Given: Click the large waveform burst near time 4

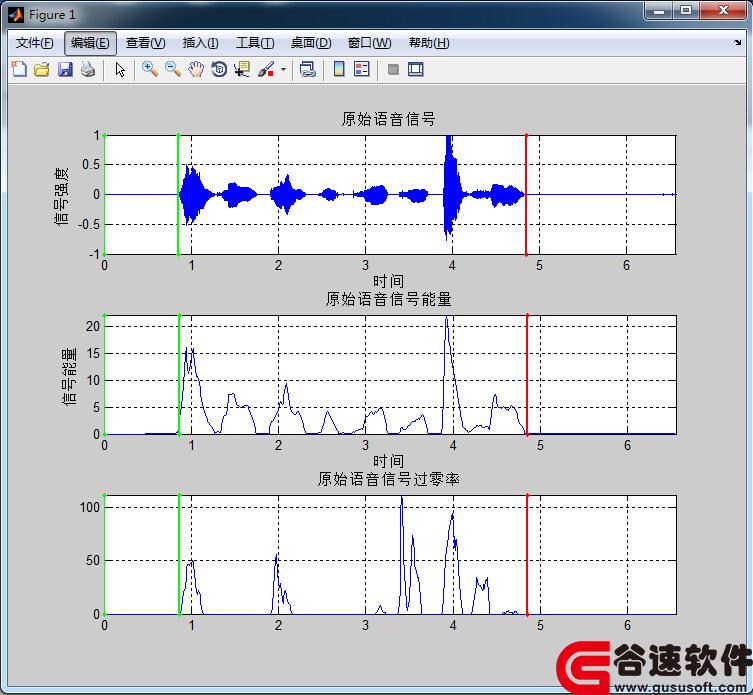Looking at the screenshot, I should [x=451, y=188].
